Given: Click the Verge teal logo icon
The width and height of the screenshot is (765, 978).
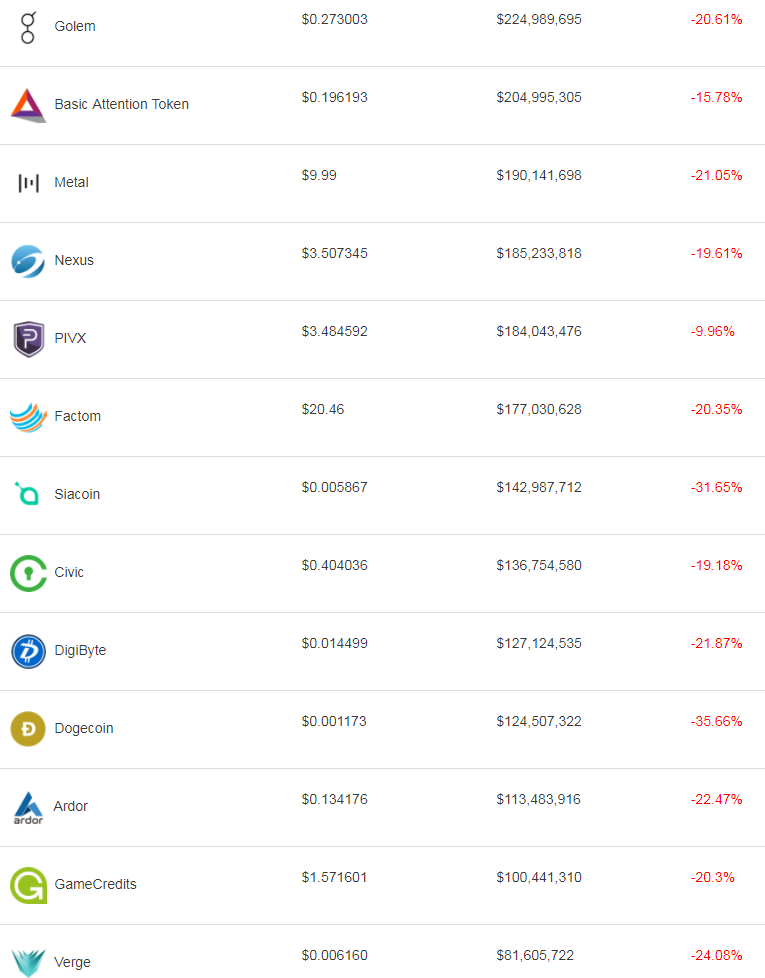Looking at the screenshot, I should pyautogui.click(x=28, y=961).
